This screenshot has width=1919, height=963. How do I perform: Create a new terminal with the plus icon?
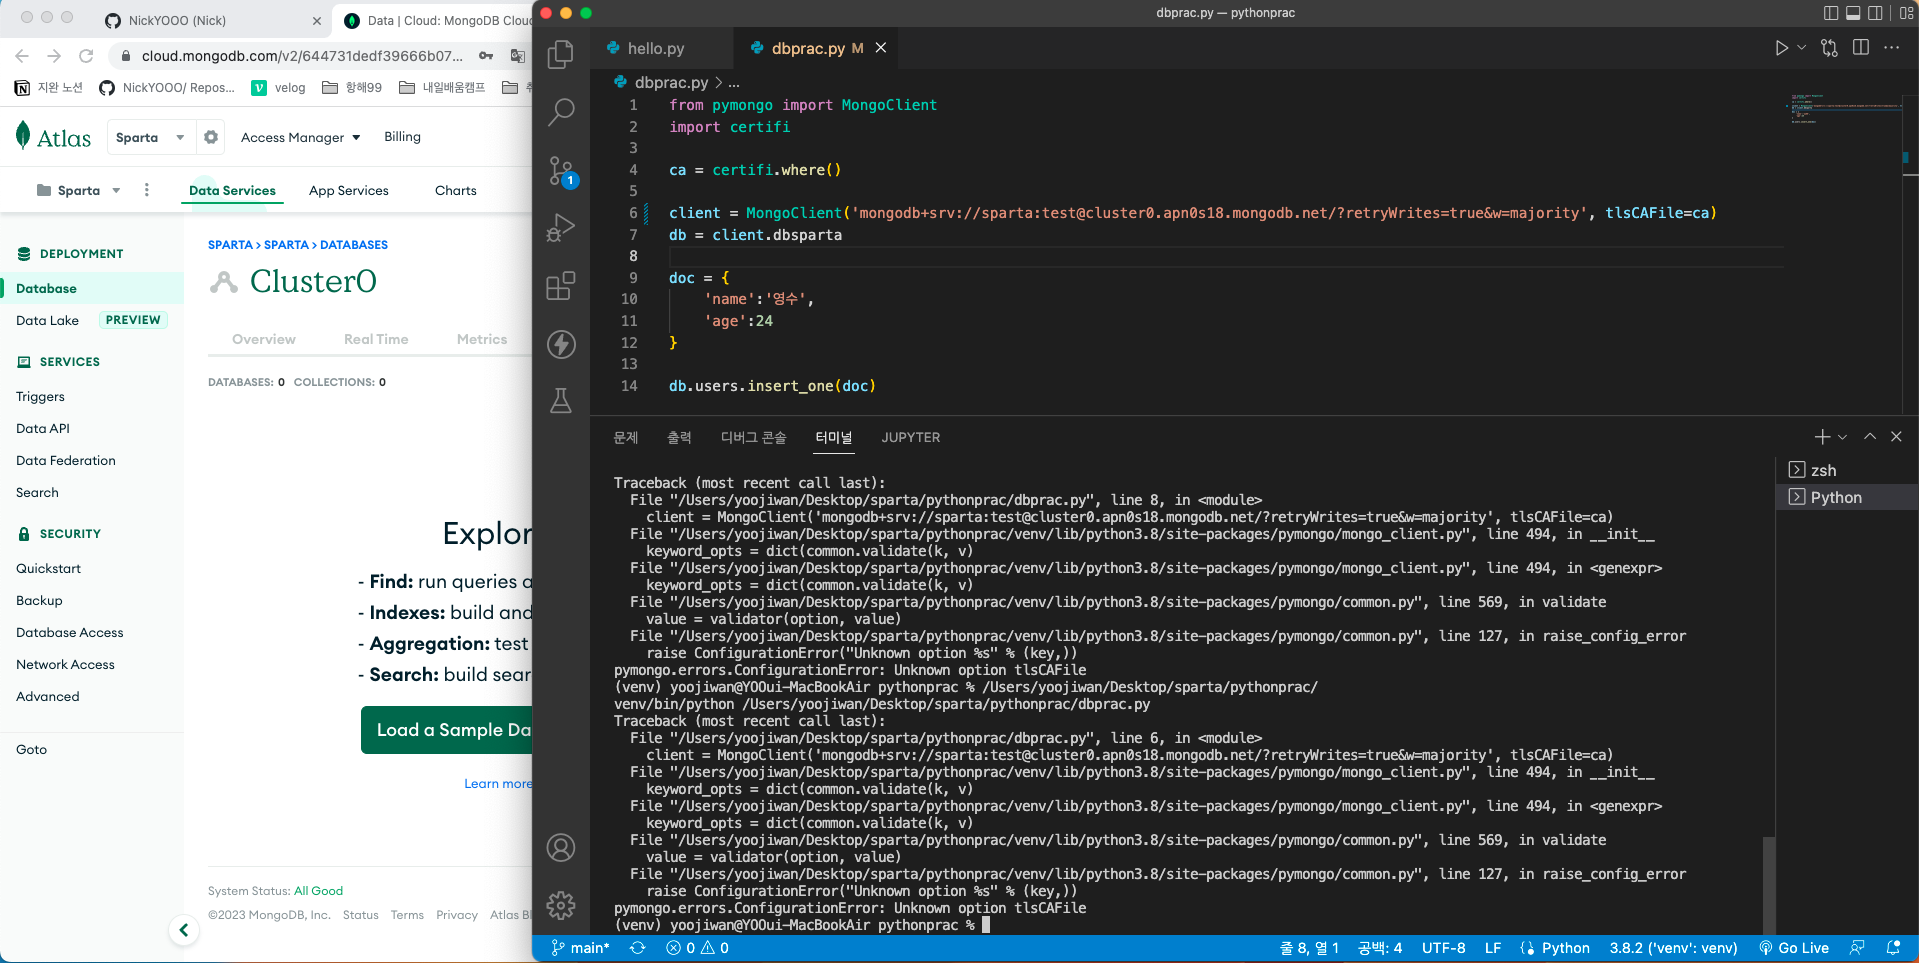1822,437
